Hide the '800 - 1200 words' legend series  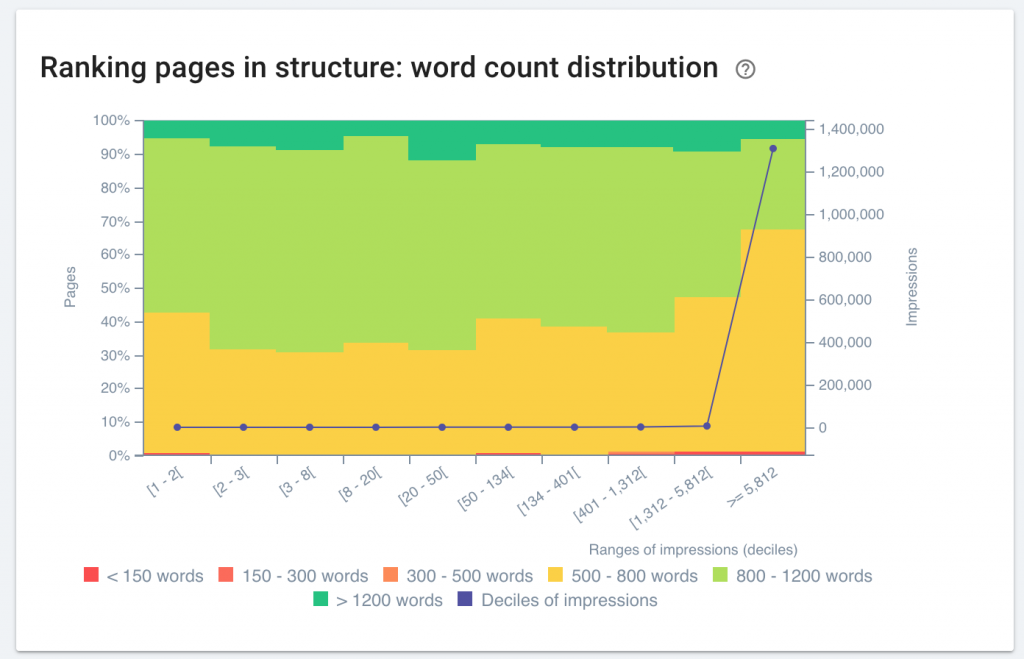coord(793,576)
